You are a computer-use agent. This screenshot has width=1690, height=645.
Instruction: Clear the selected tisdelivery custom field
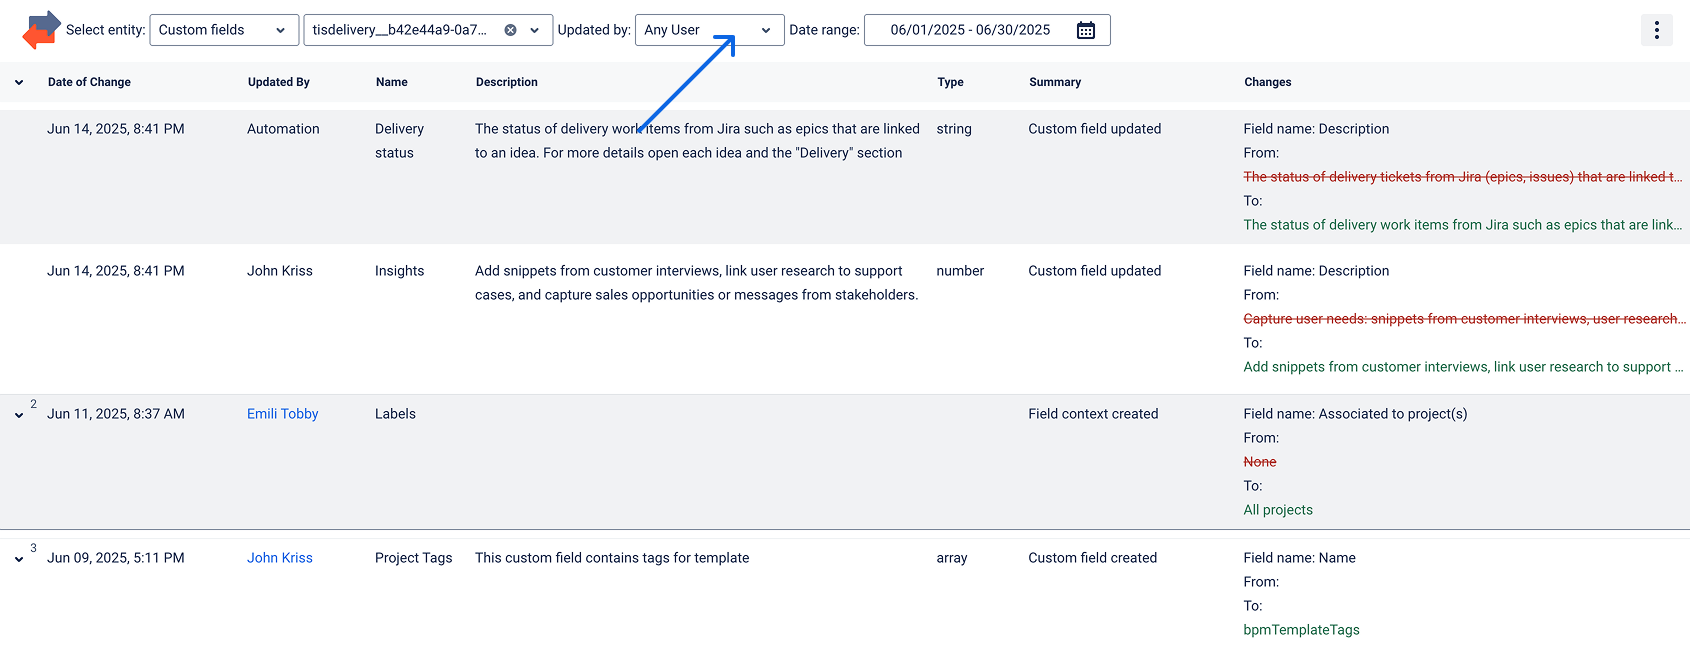click(x=510, y=30)
